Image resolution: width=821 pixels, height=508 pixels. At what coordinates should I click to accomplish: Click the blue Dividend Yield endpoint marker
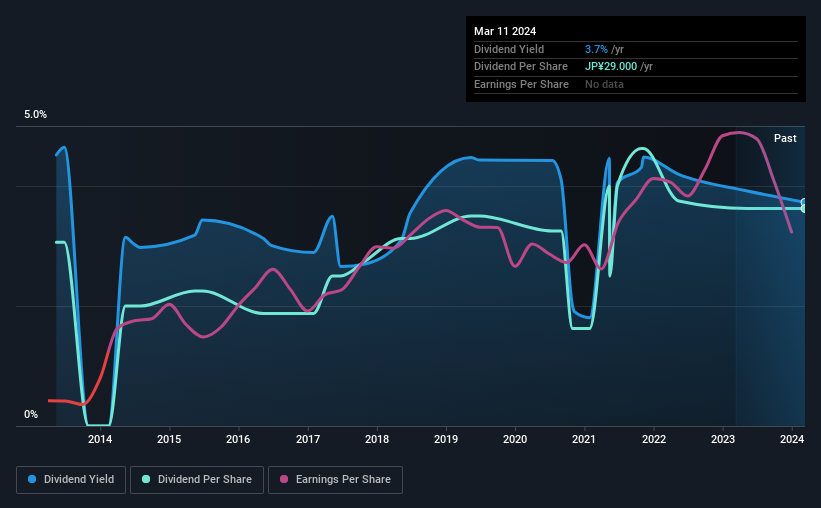click(804, 202)
